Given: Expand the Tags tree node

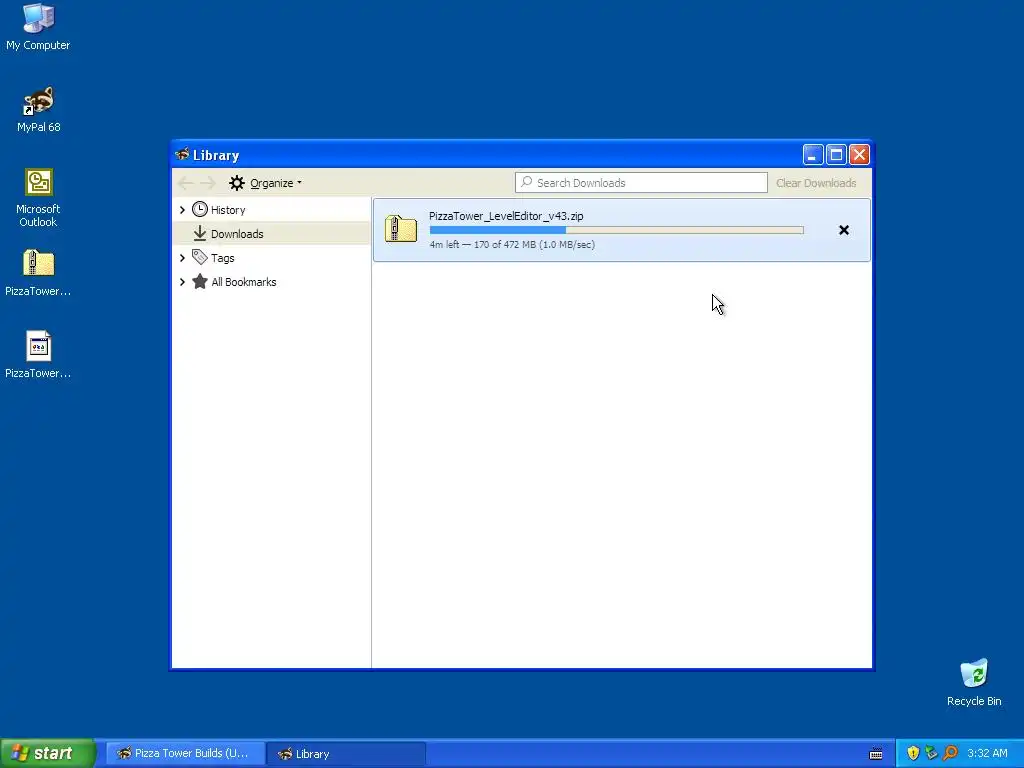Looking at the screenshot, I should pos(182,258).
